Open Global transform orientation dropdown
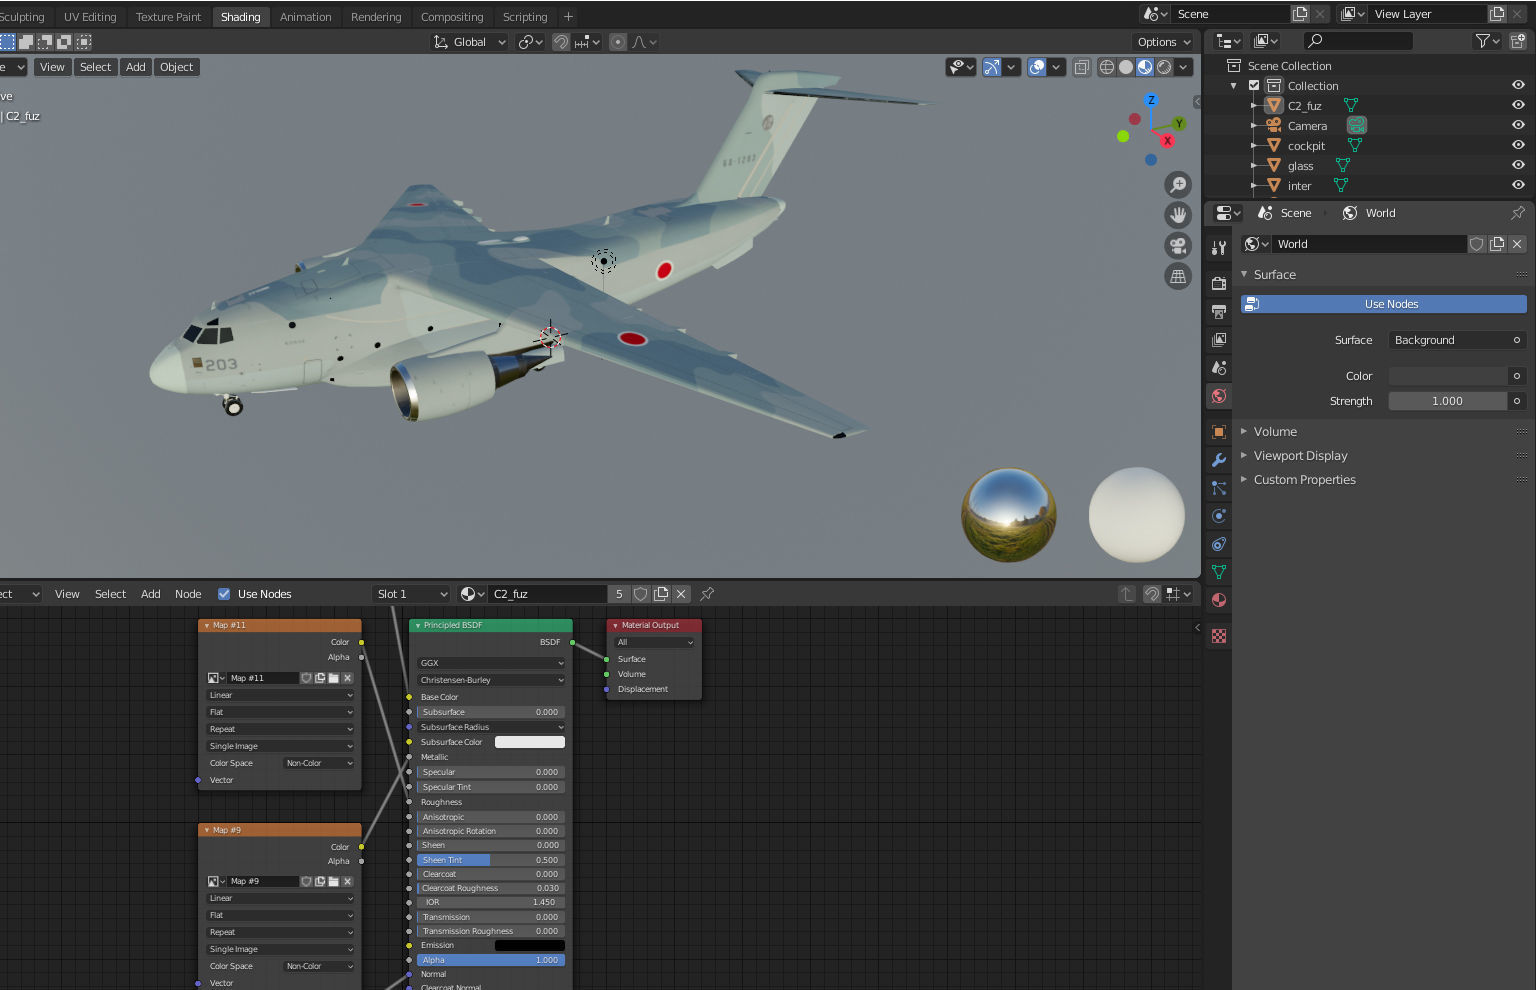This screenshot has width=1536, height=990. (x=469, y=42)
